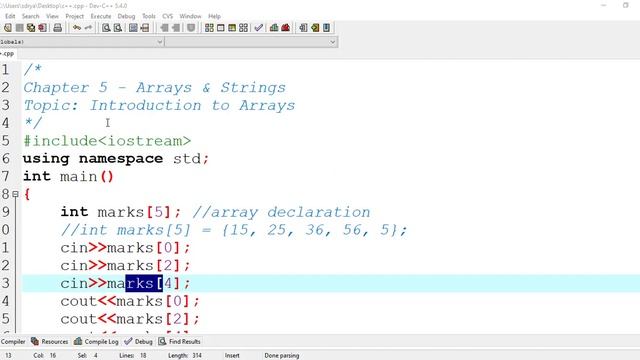
Task: Open the CVS menu
Action: (x=167, y=16)
